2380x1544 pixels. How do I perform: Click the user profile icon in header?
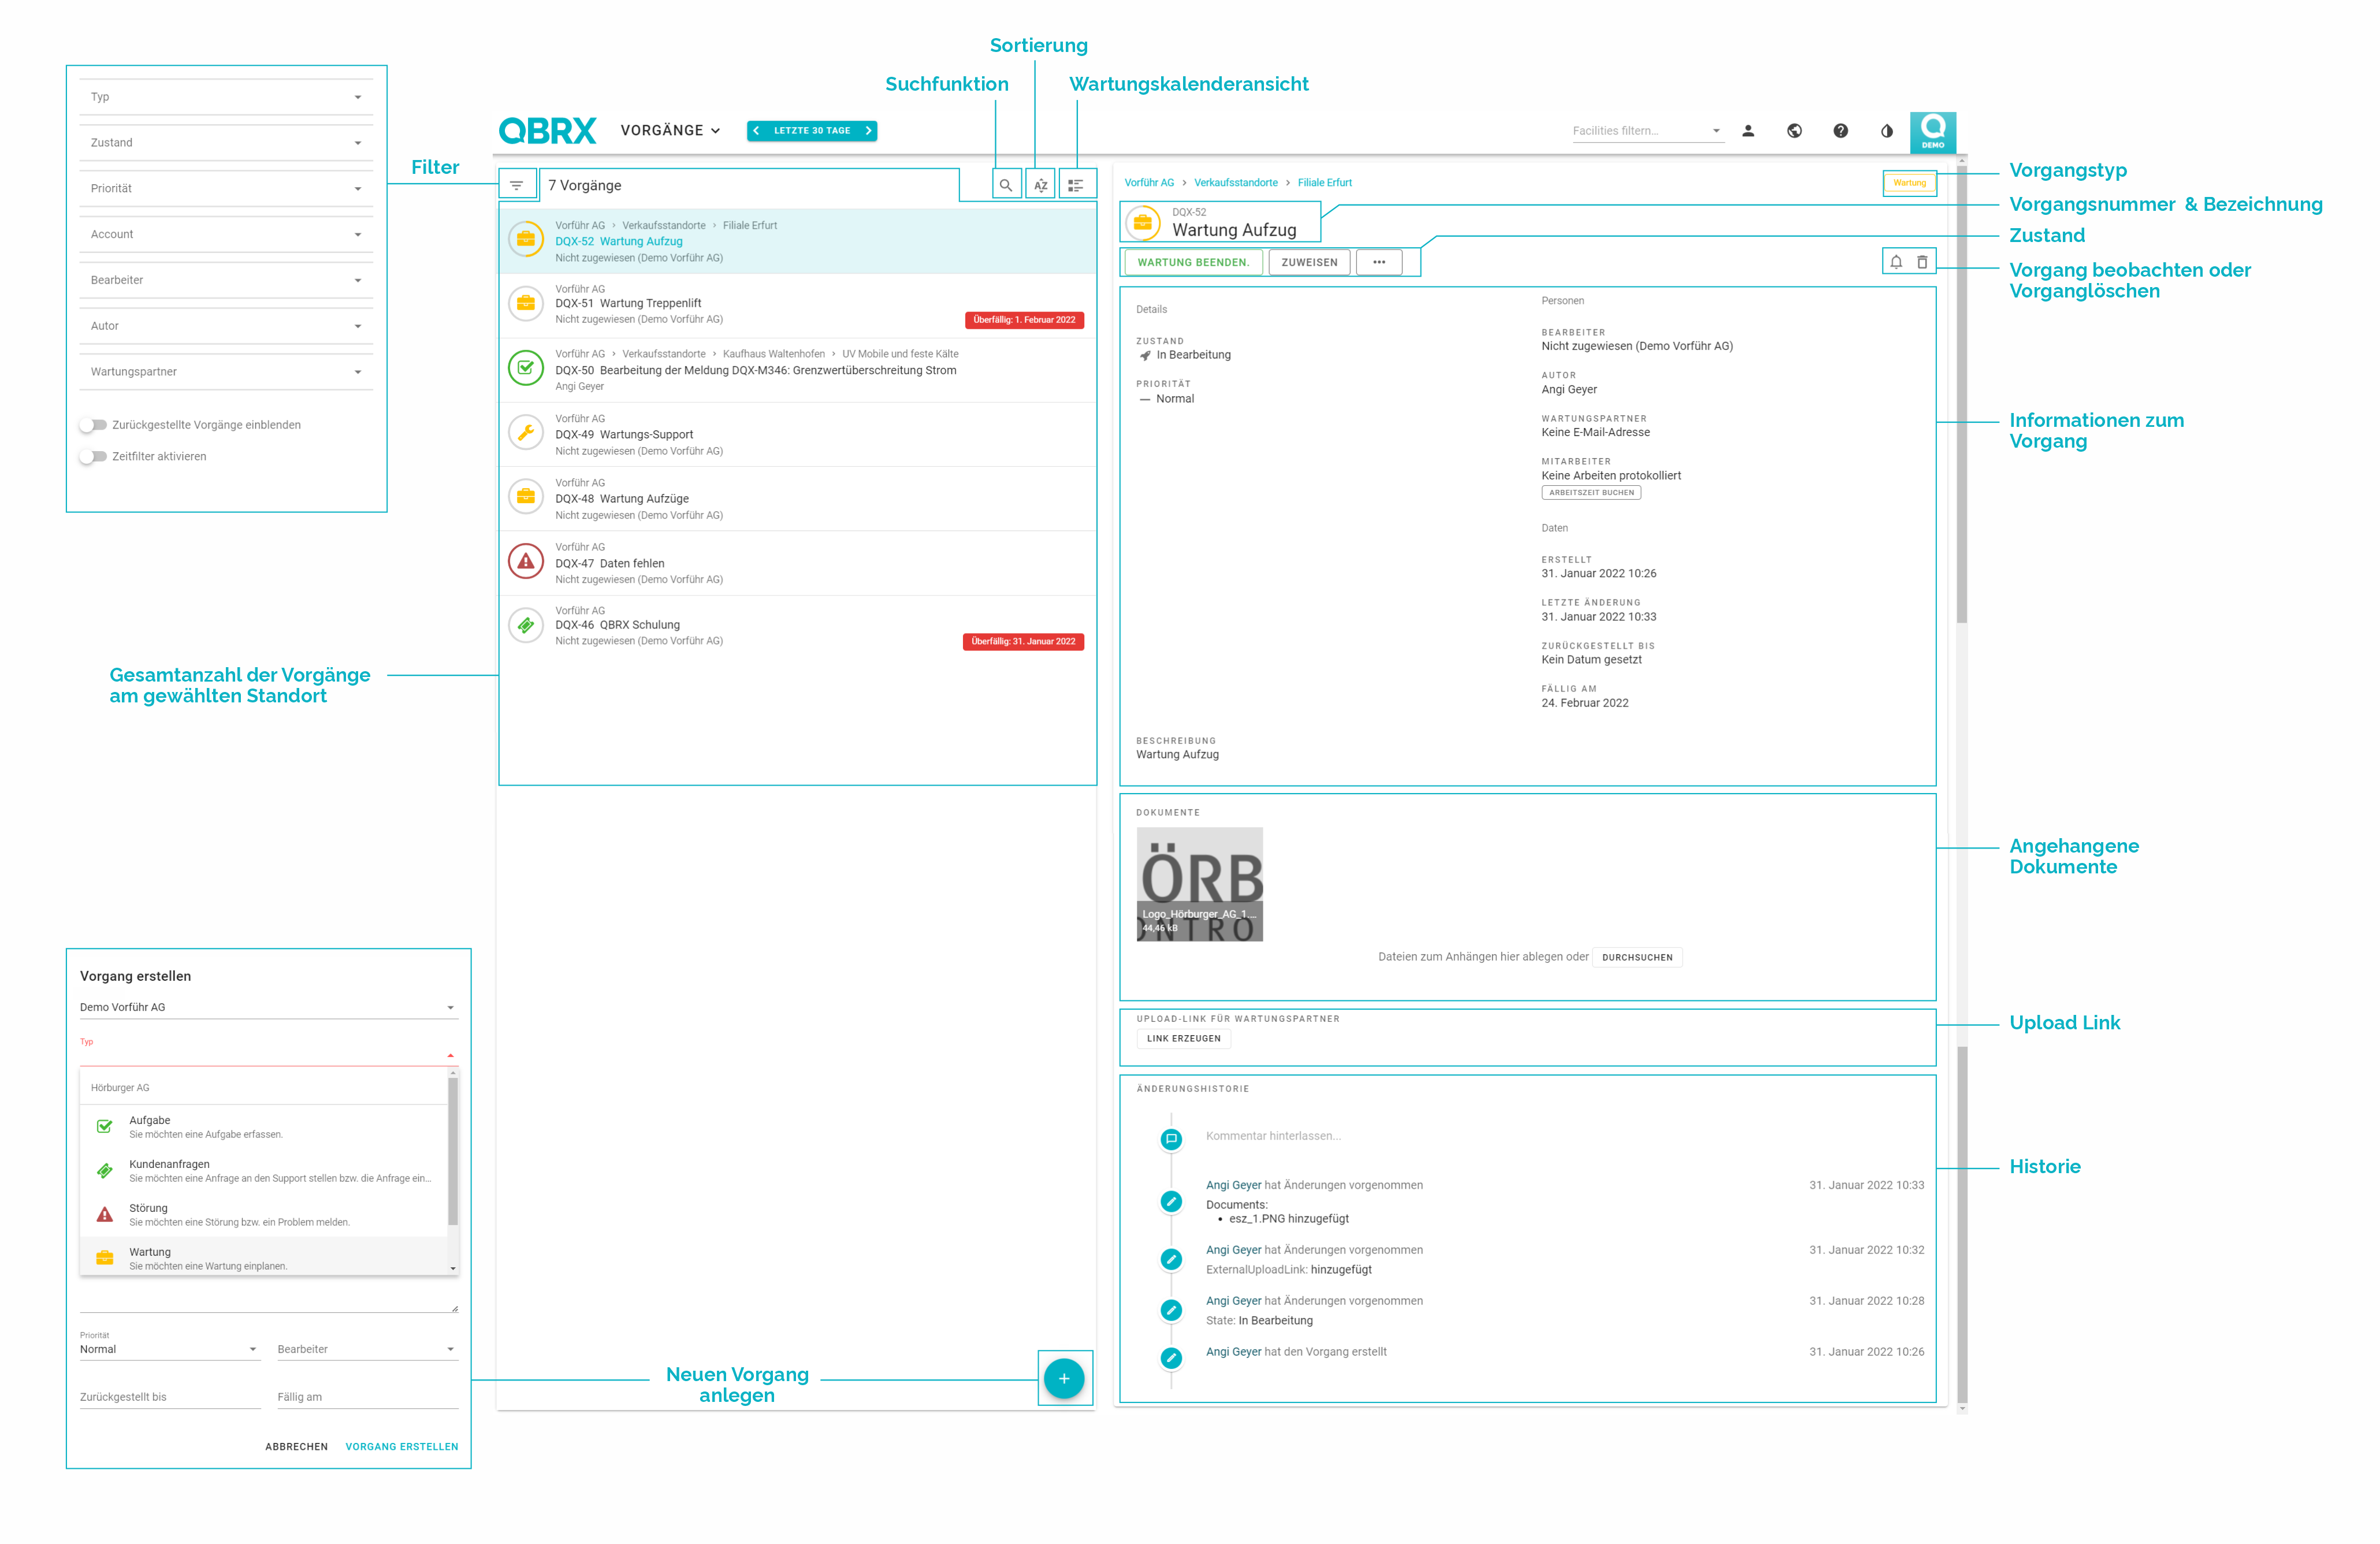(1748, 131)
